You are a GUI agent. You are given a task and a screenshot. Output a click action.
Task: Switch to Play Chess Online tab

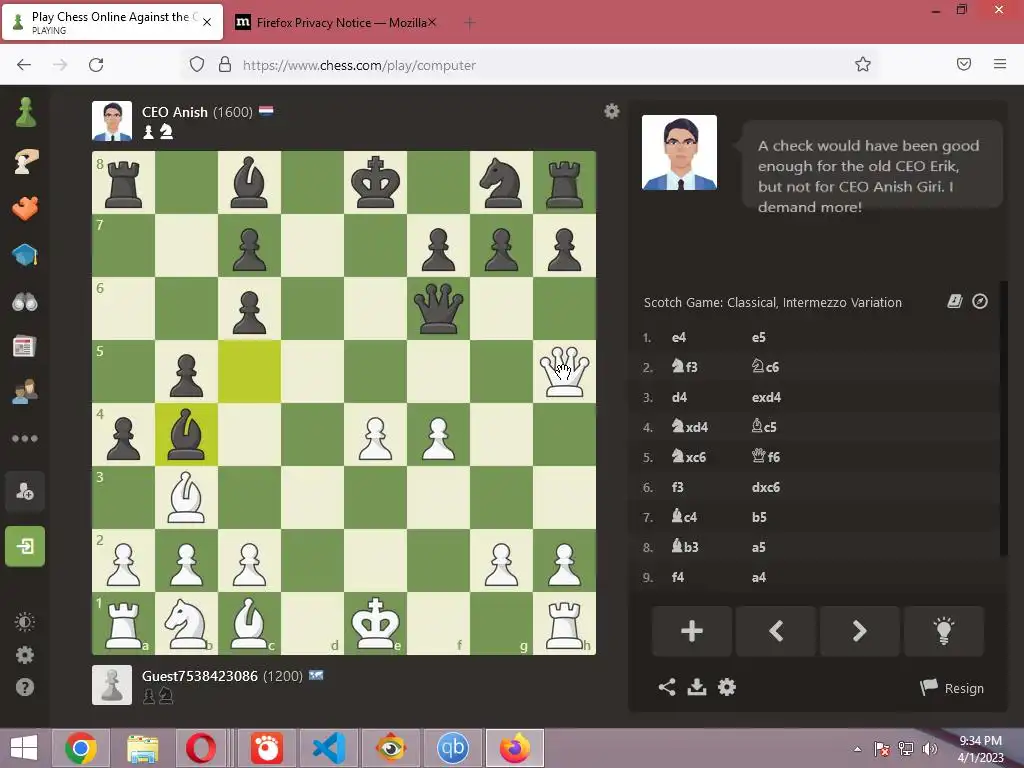click(x=112, y=22)
